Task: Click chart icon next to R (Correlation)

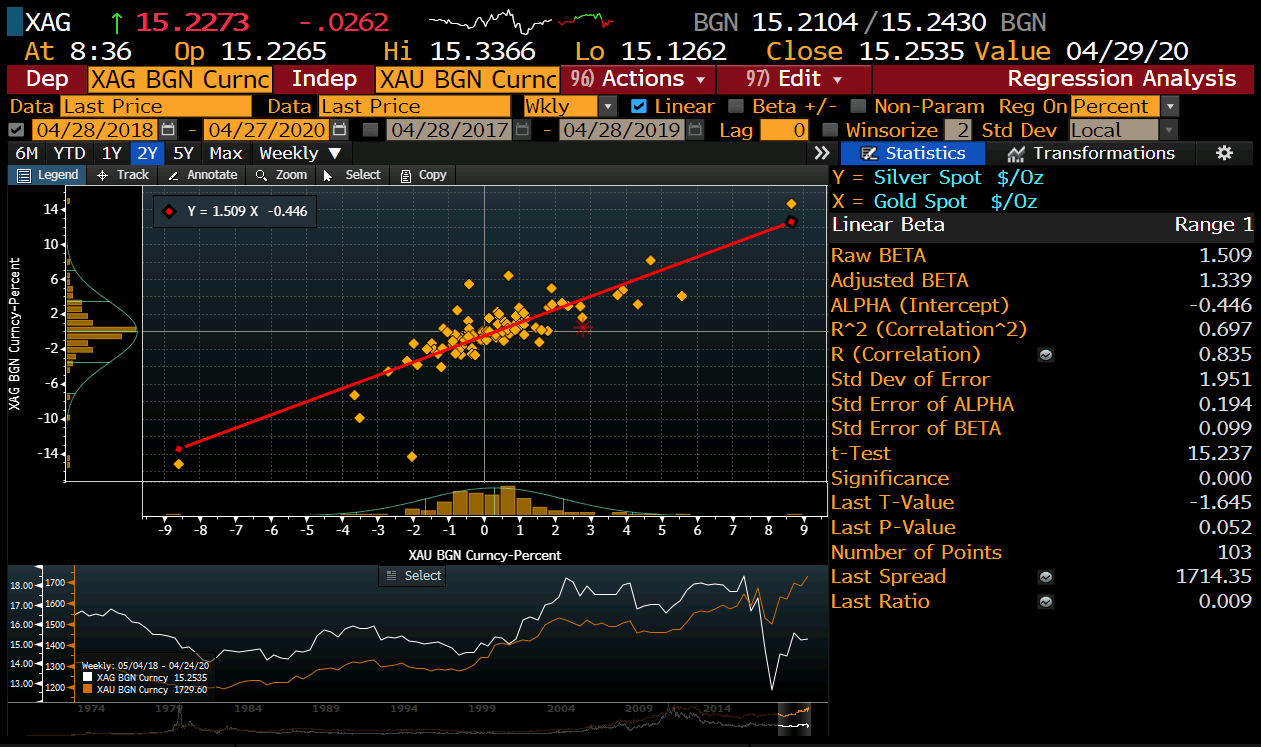Action: pyautogui.click(x=1046, y=355)
